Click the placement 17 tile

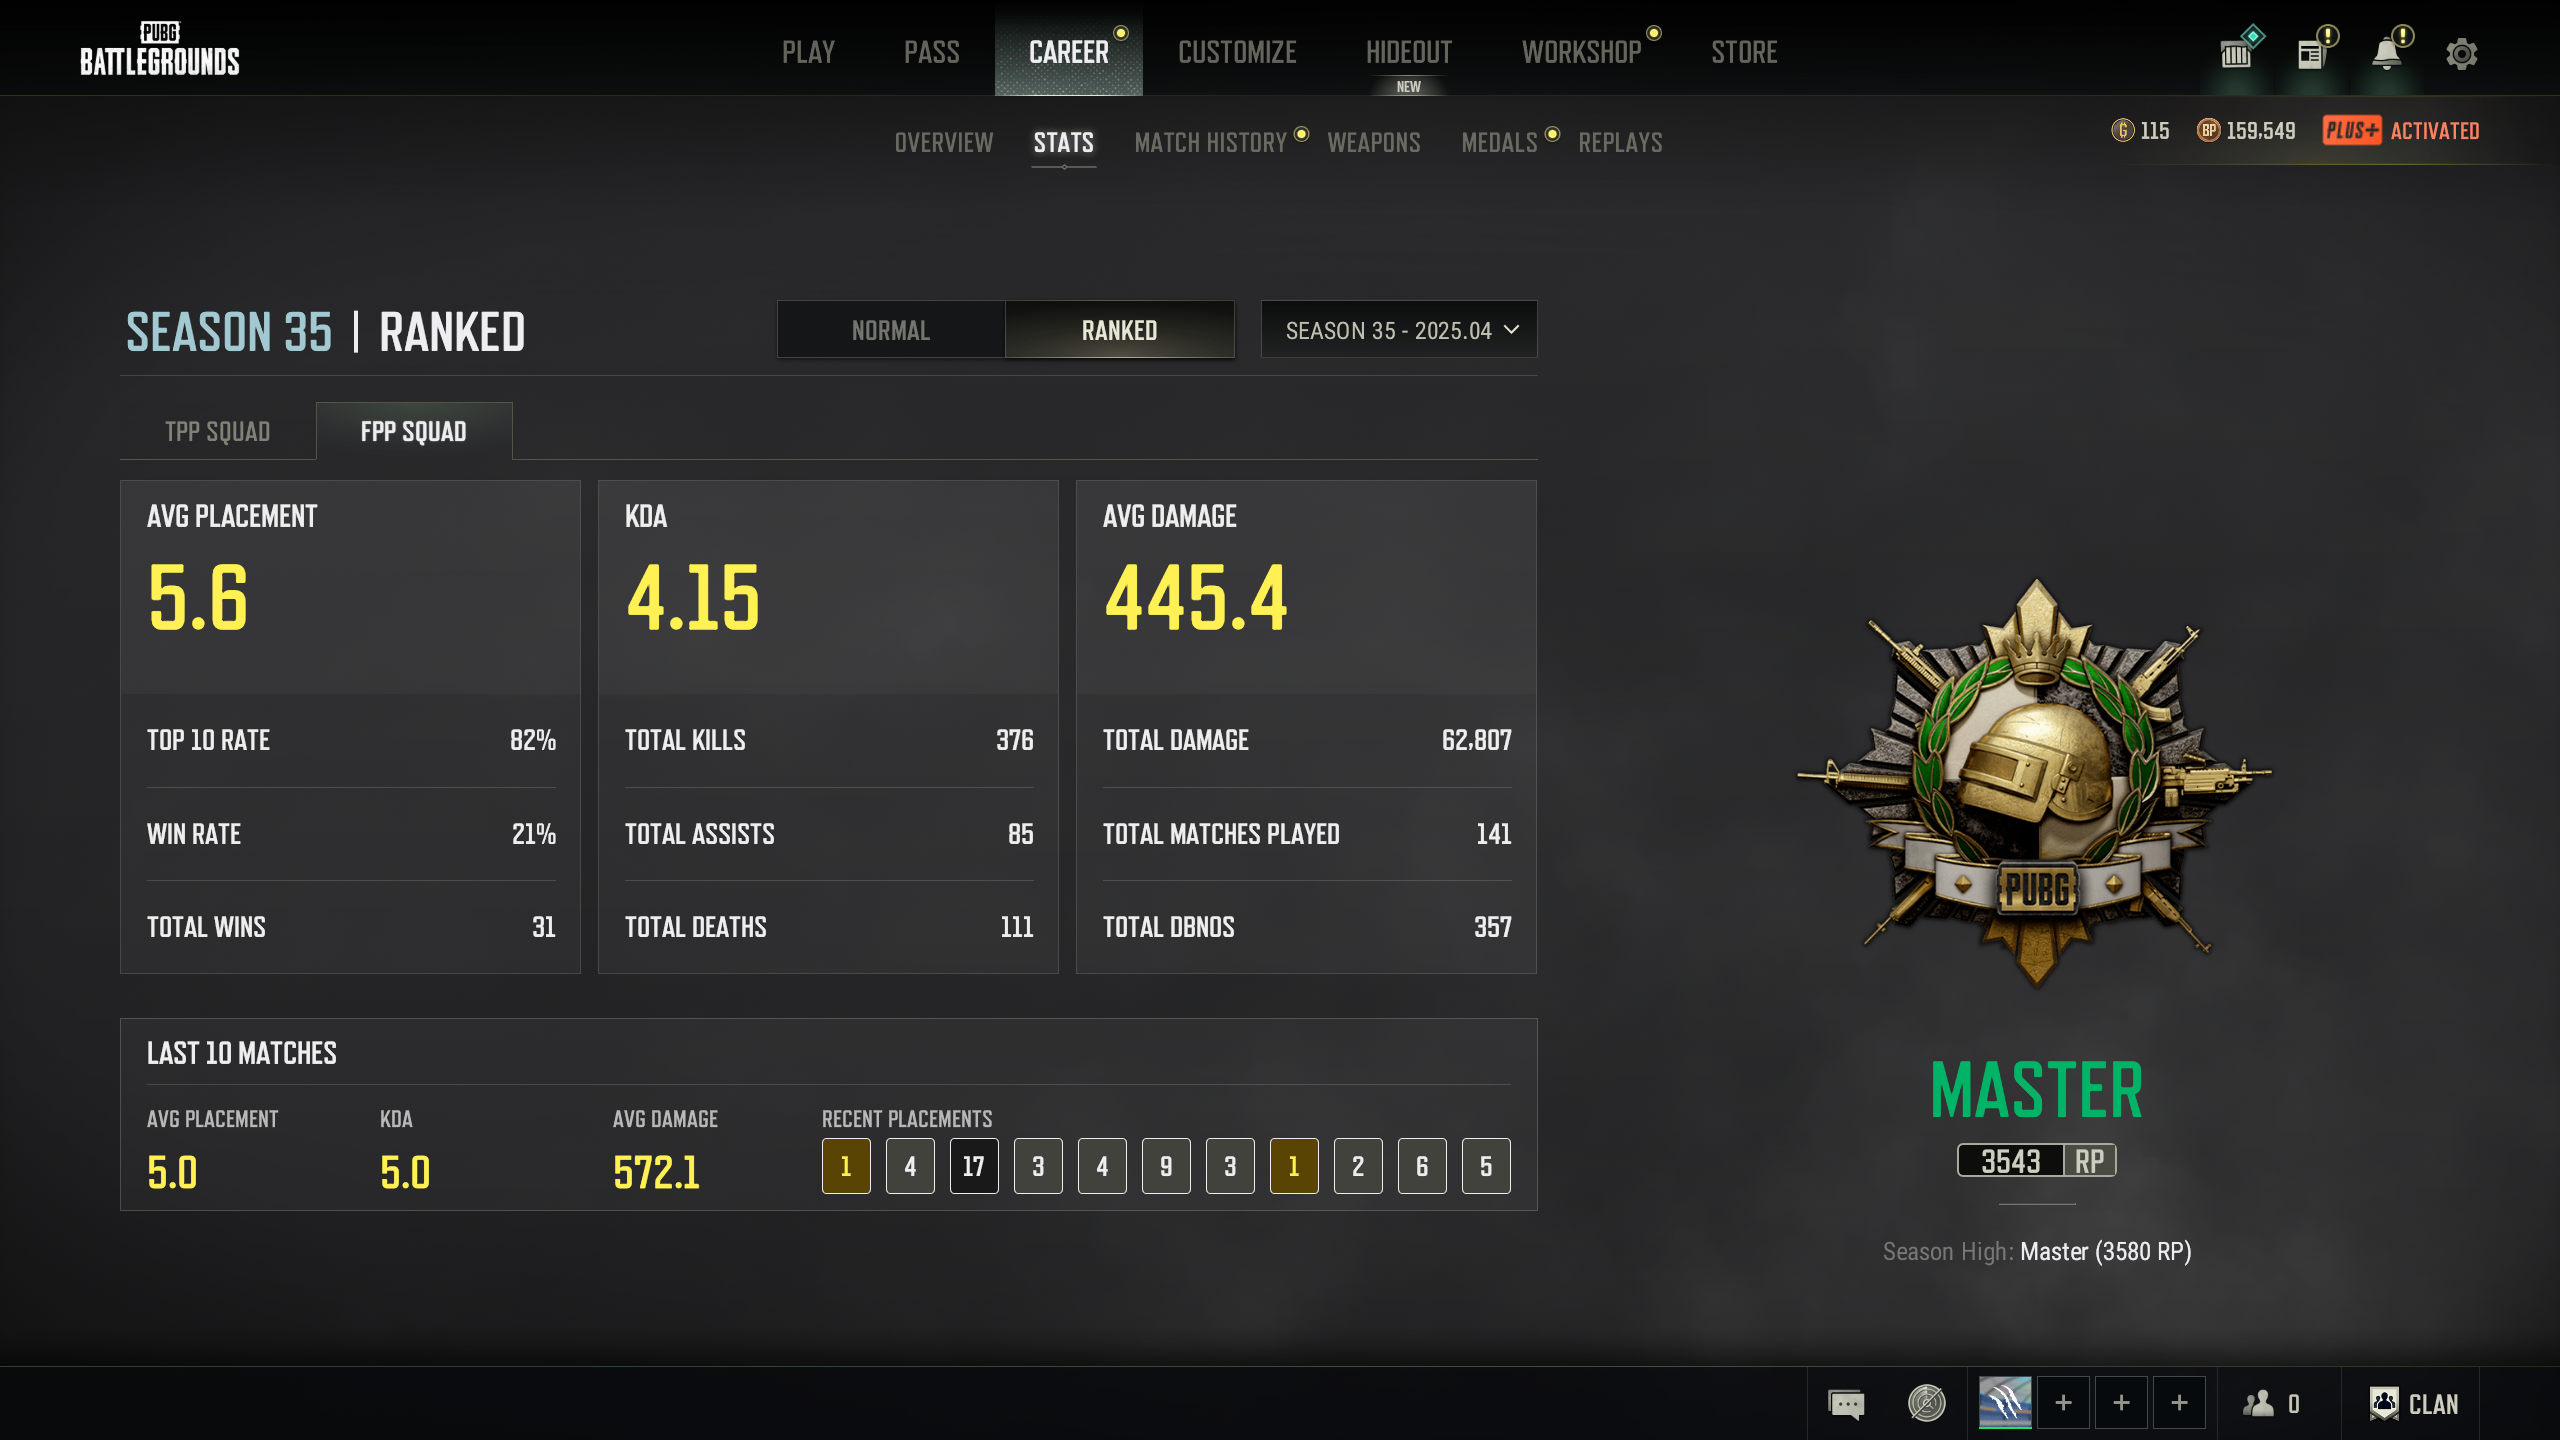974,1166
